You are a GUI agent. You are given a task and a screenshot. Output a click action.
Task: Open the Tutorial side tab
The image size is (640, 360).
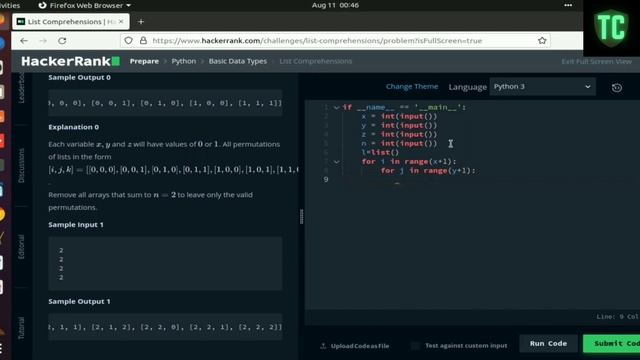(x=21, y=328)
